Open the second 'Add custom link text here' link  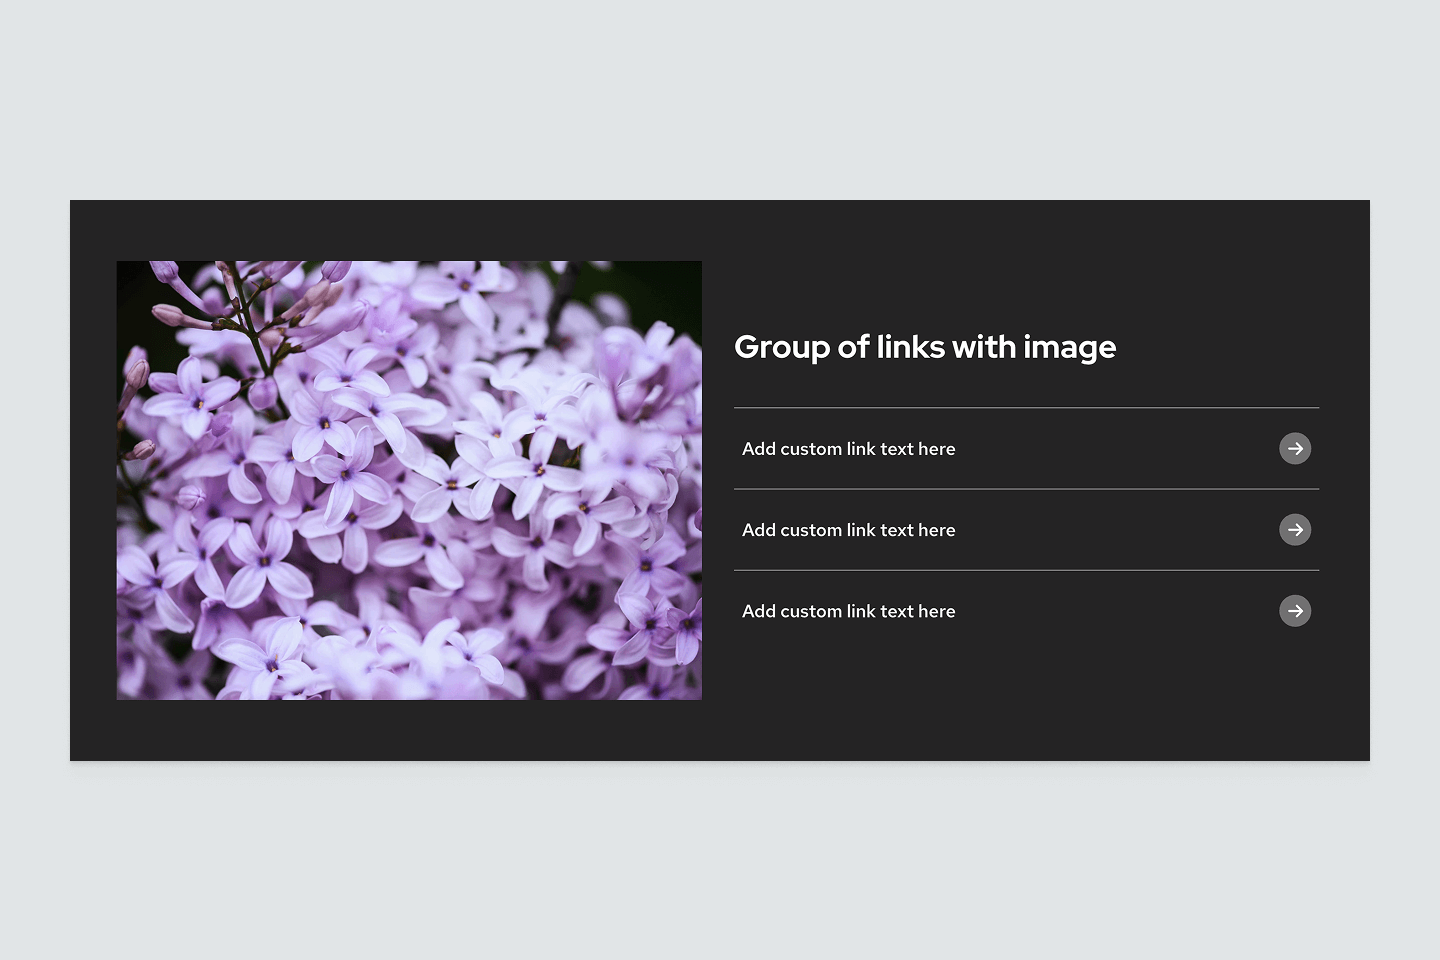[848, 530]
